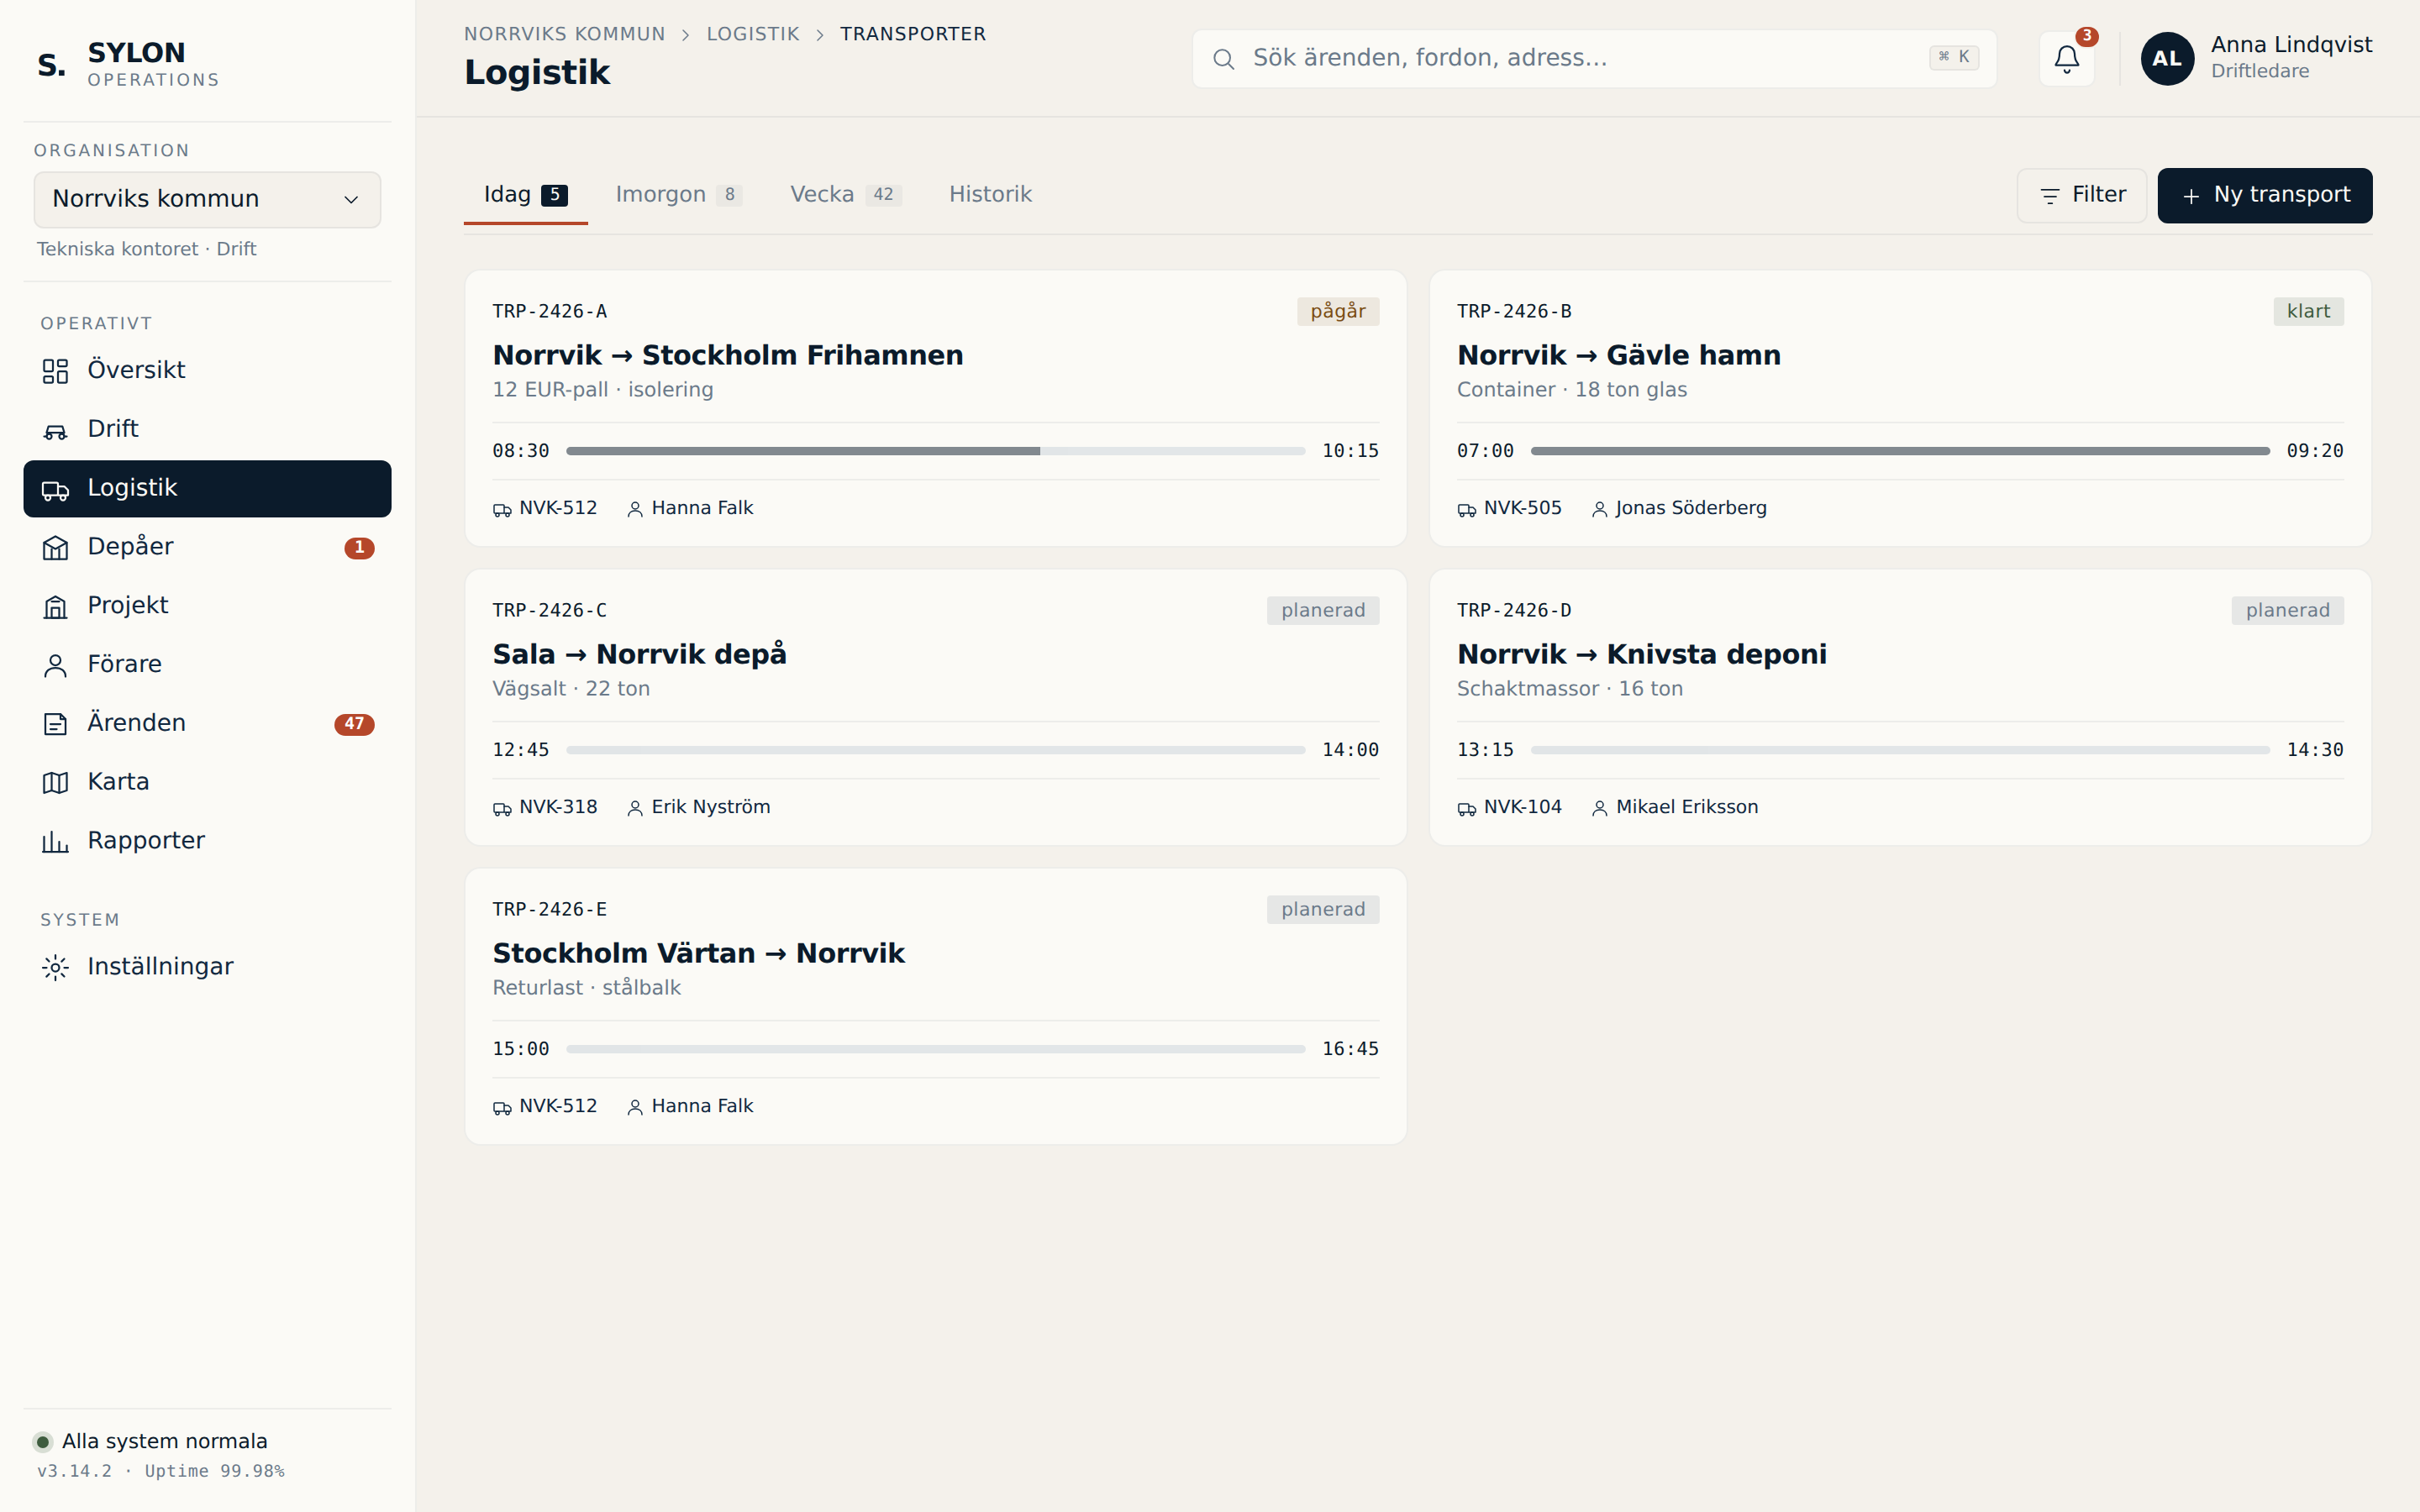The height and width of the screenshot is (1512, 2420).
Task: Click the Logistik truck icon in sidebar
Action: [55, 489]
